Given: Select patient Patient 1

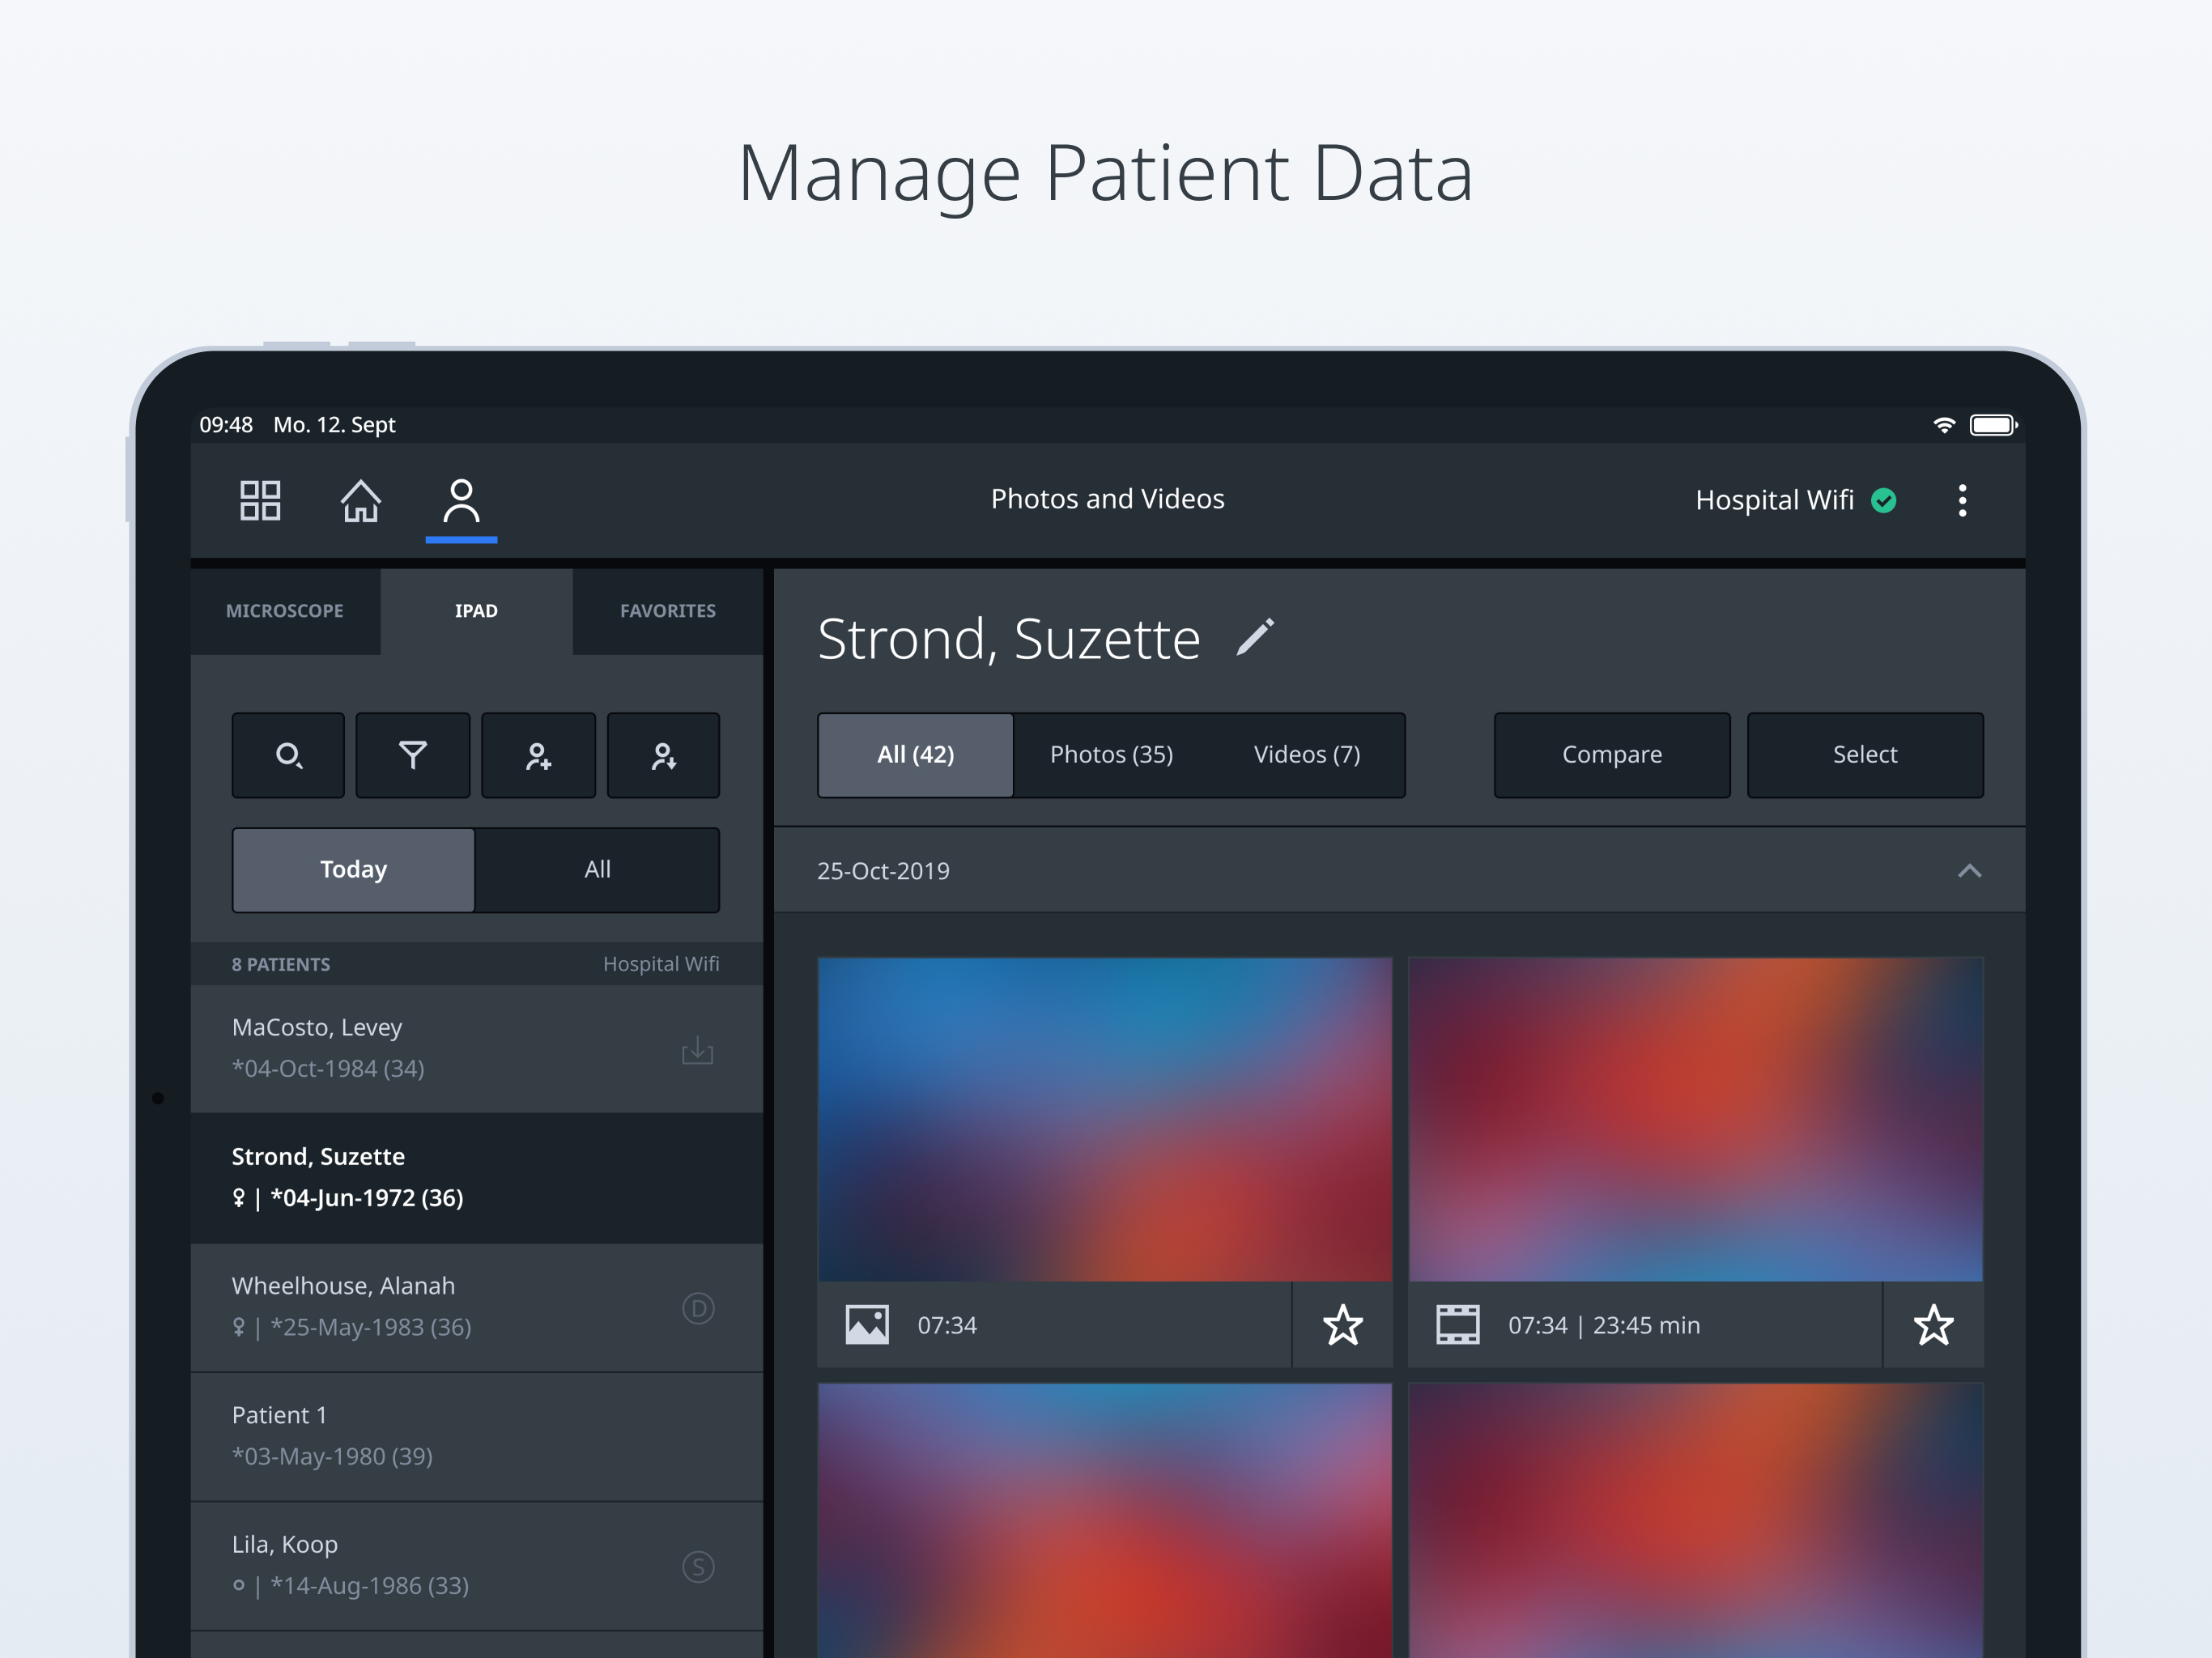Looking at the screenshot, I should click(x=477, y=1436).
